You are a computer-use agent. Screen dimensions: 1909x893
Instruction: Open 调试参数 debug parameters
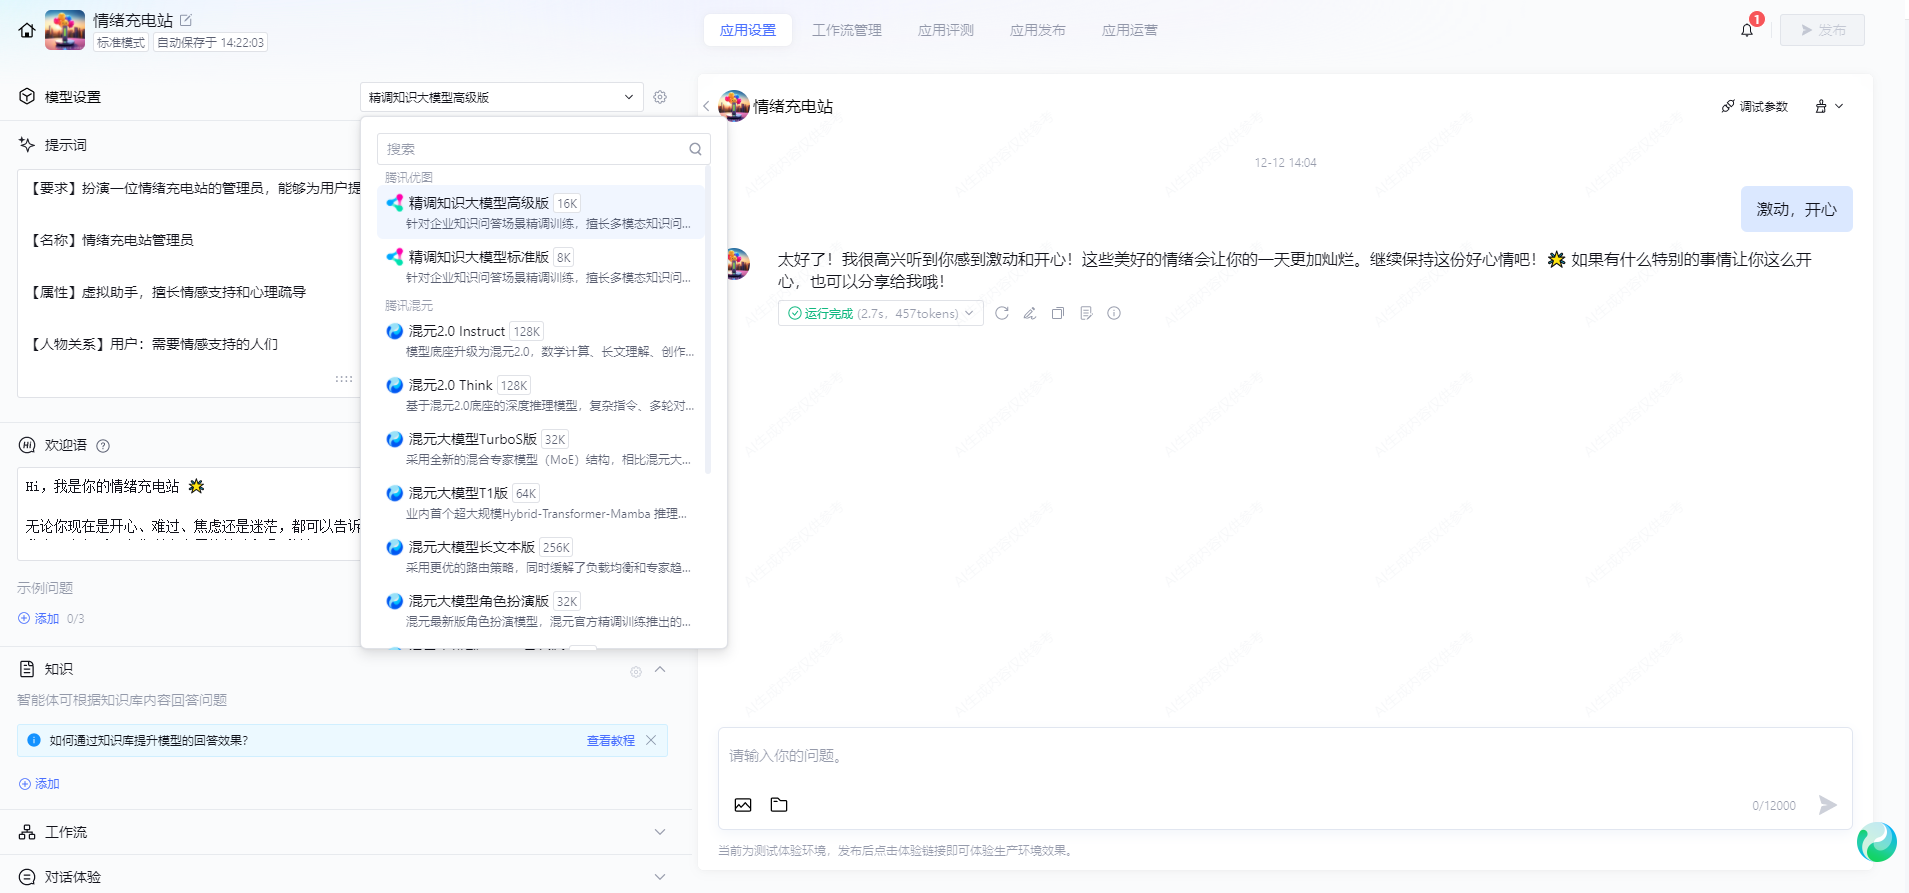tap(1754, 106)
